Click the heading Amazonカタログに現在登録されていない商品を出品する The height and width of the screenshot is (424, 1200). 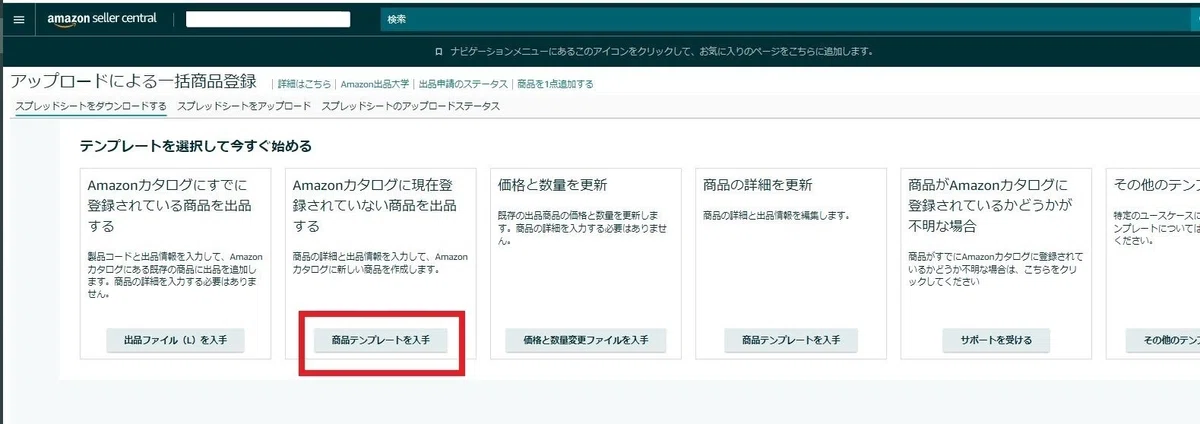tap(375, 206)
